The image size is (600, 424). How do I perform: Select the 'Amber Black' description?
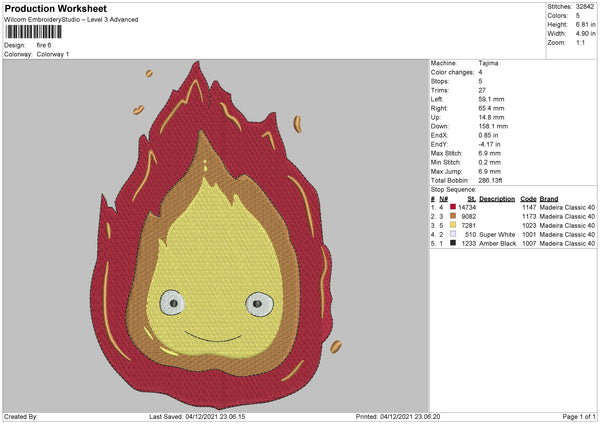click(x=497, y=243)
